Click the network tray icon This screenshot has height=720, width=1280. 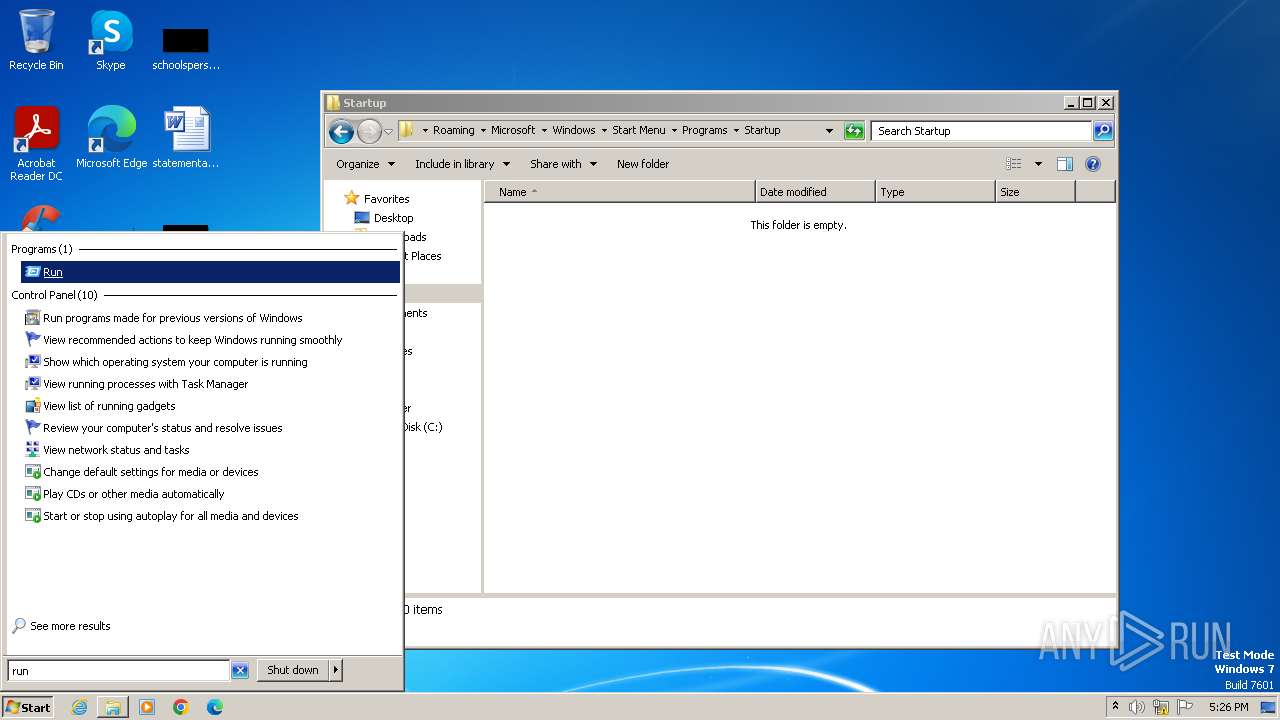click(x=1161, y=707)
